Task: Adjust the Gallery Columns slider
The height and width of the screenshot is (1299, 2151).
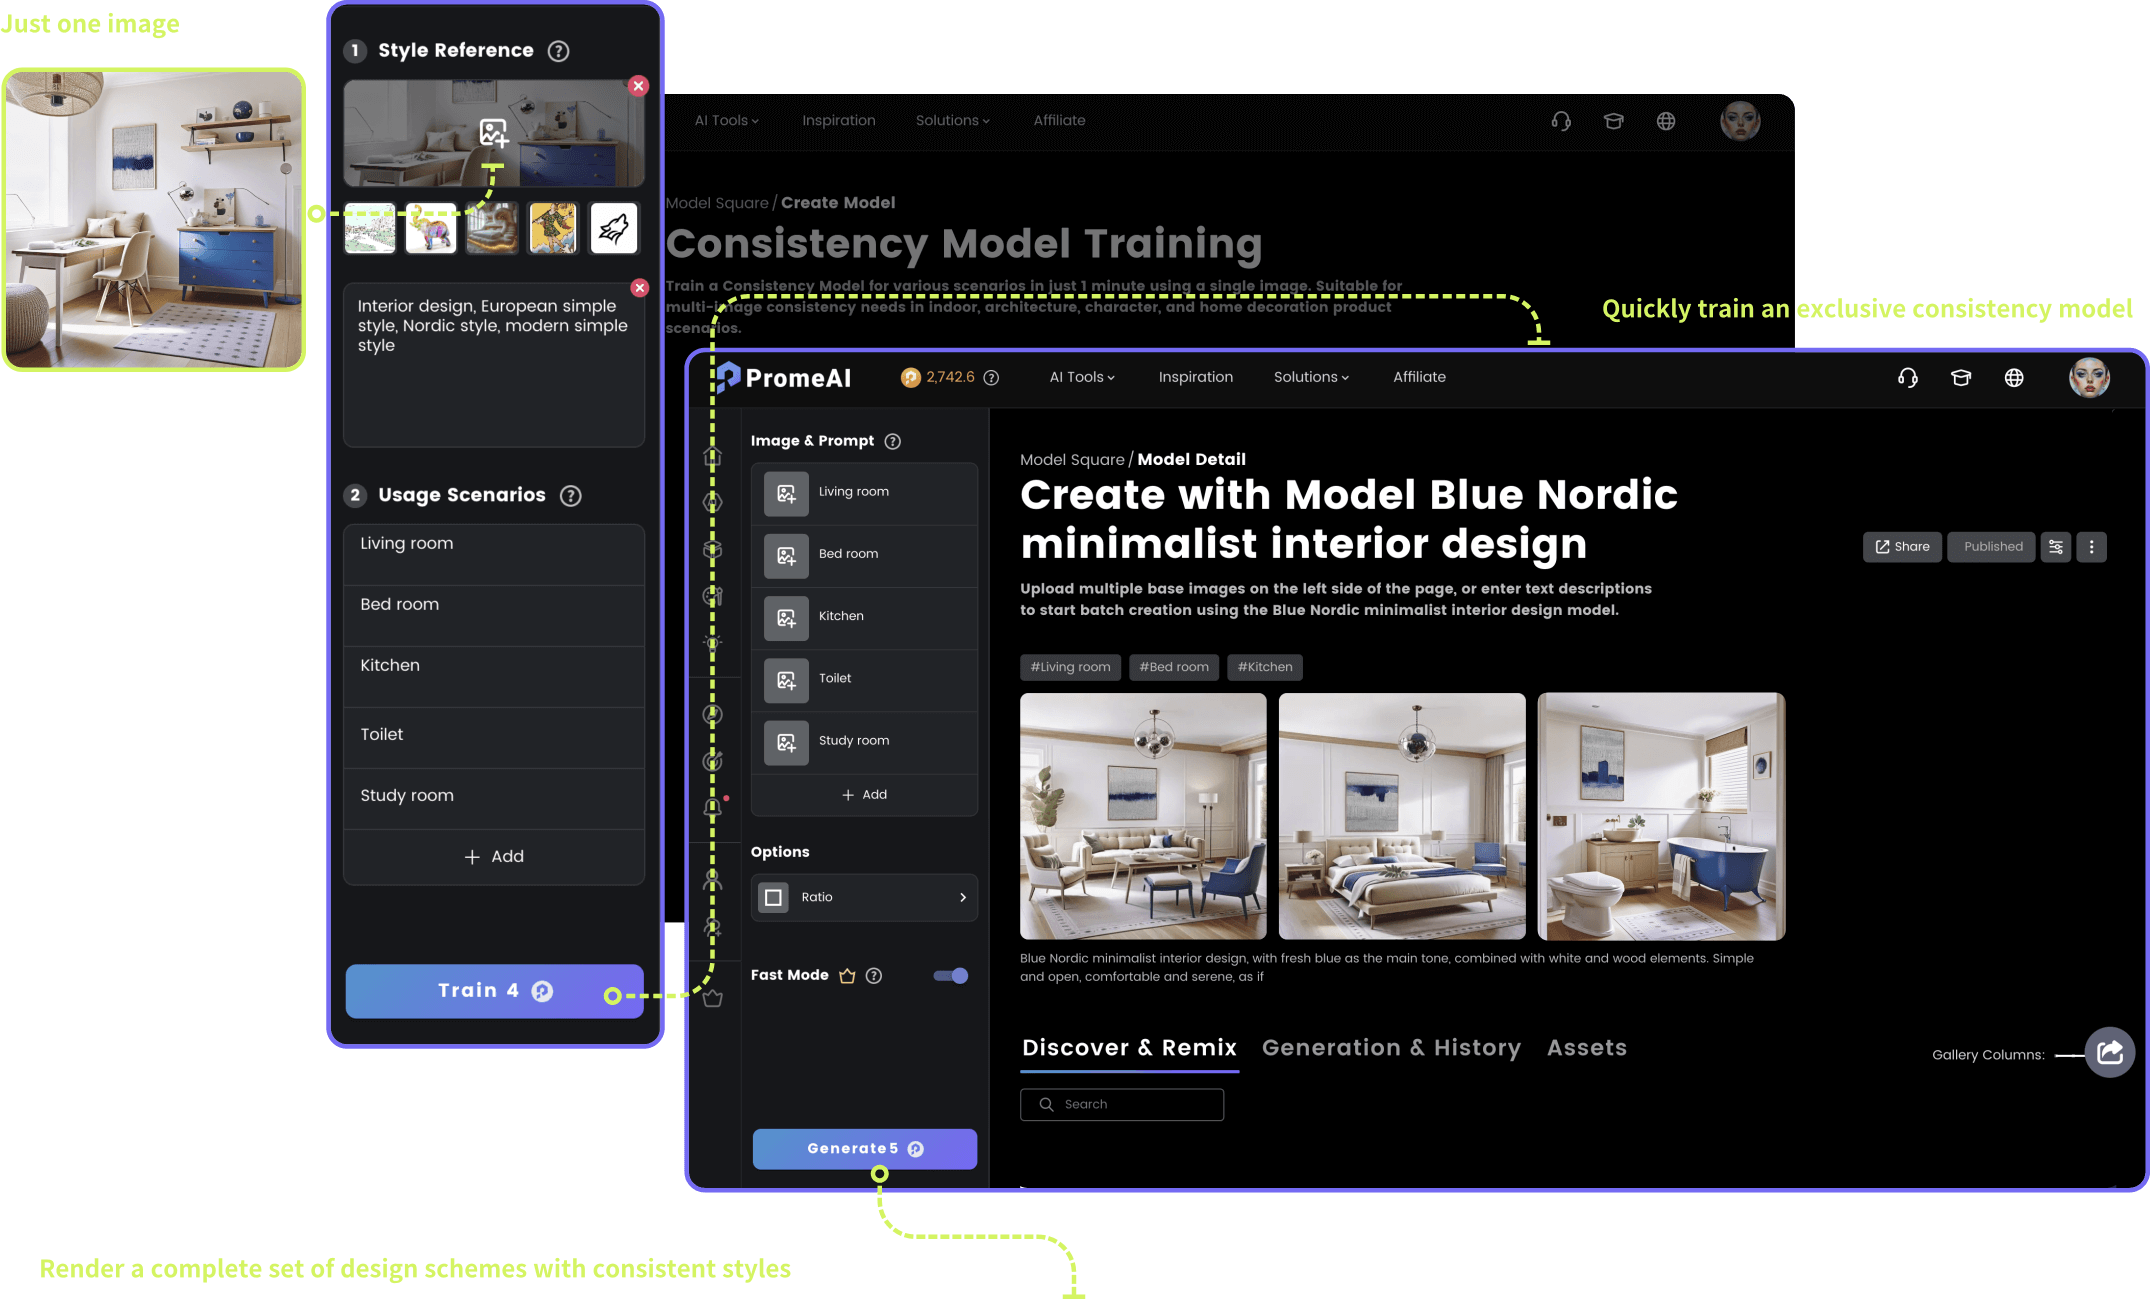Action: (x=2070, y=1055)
